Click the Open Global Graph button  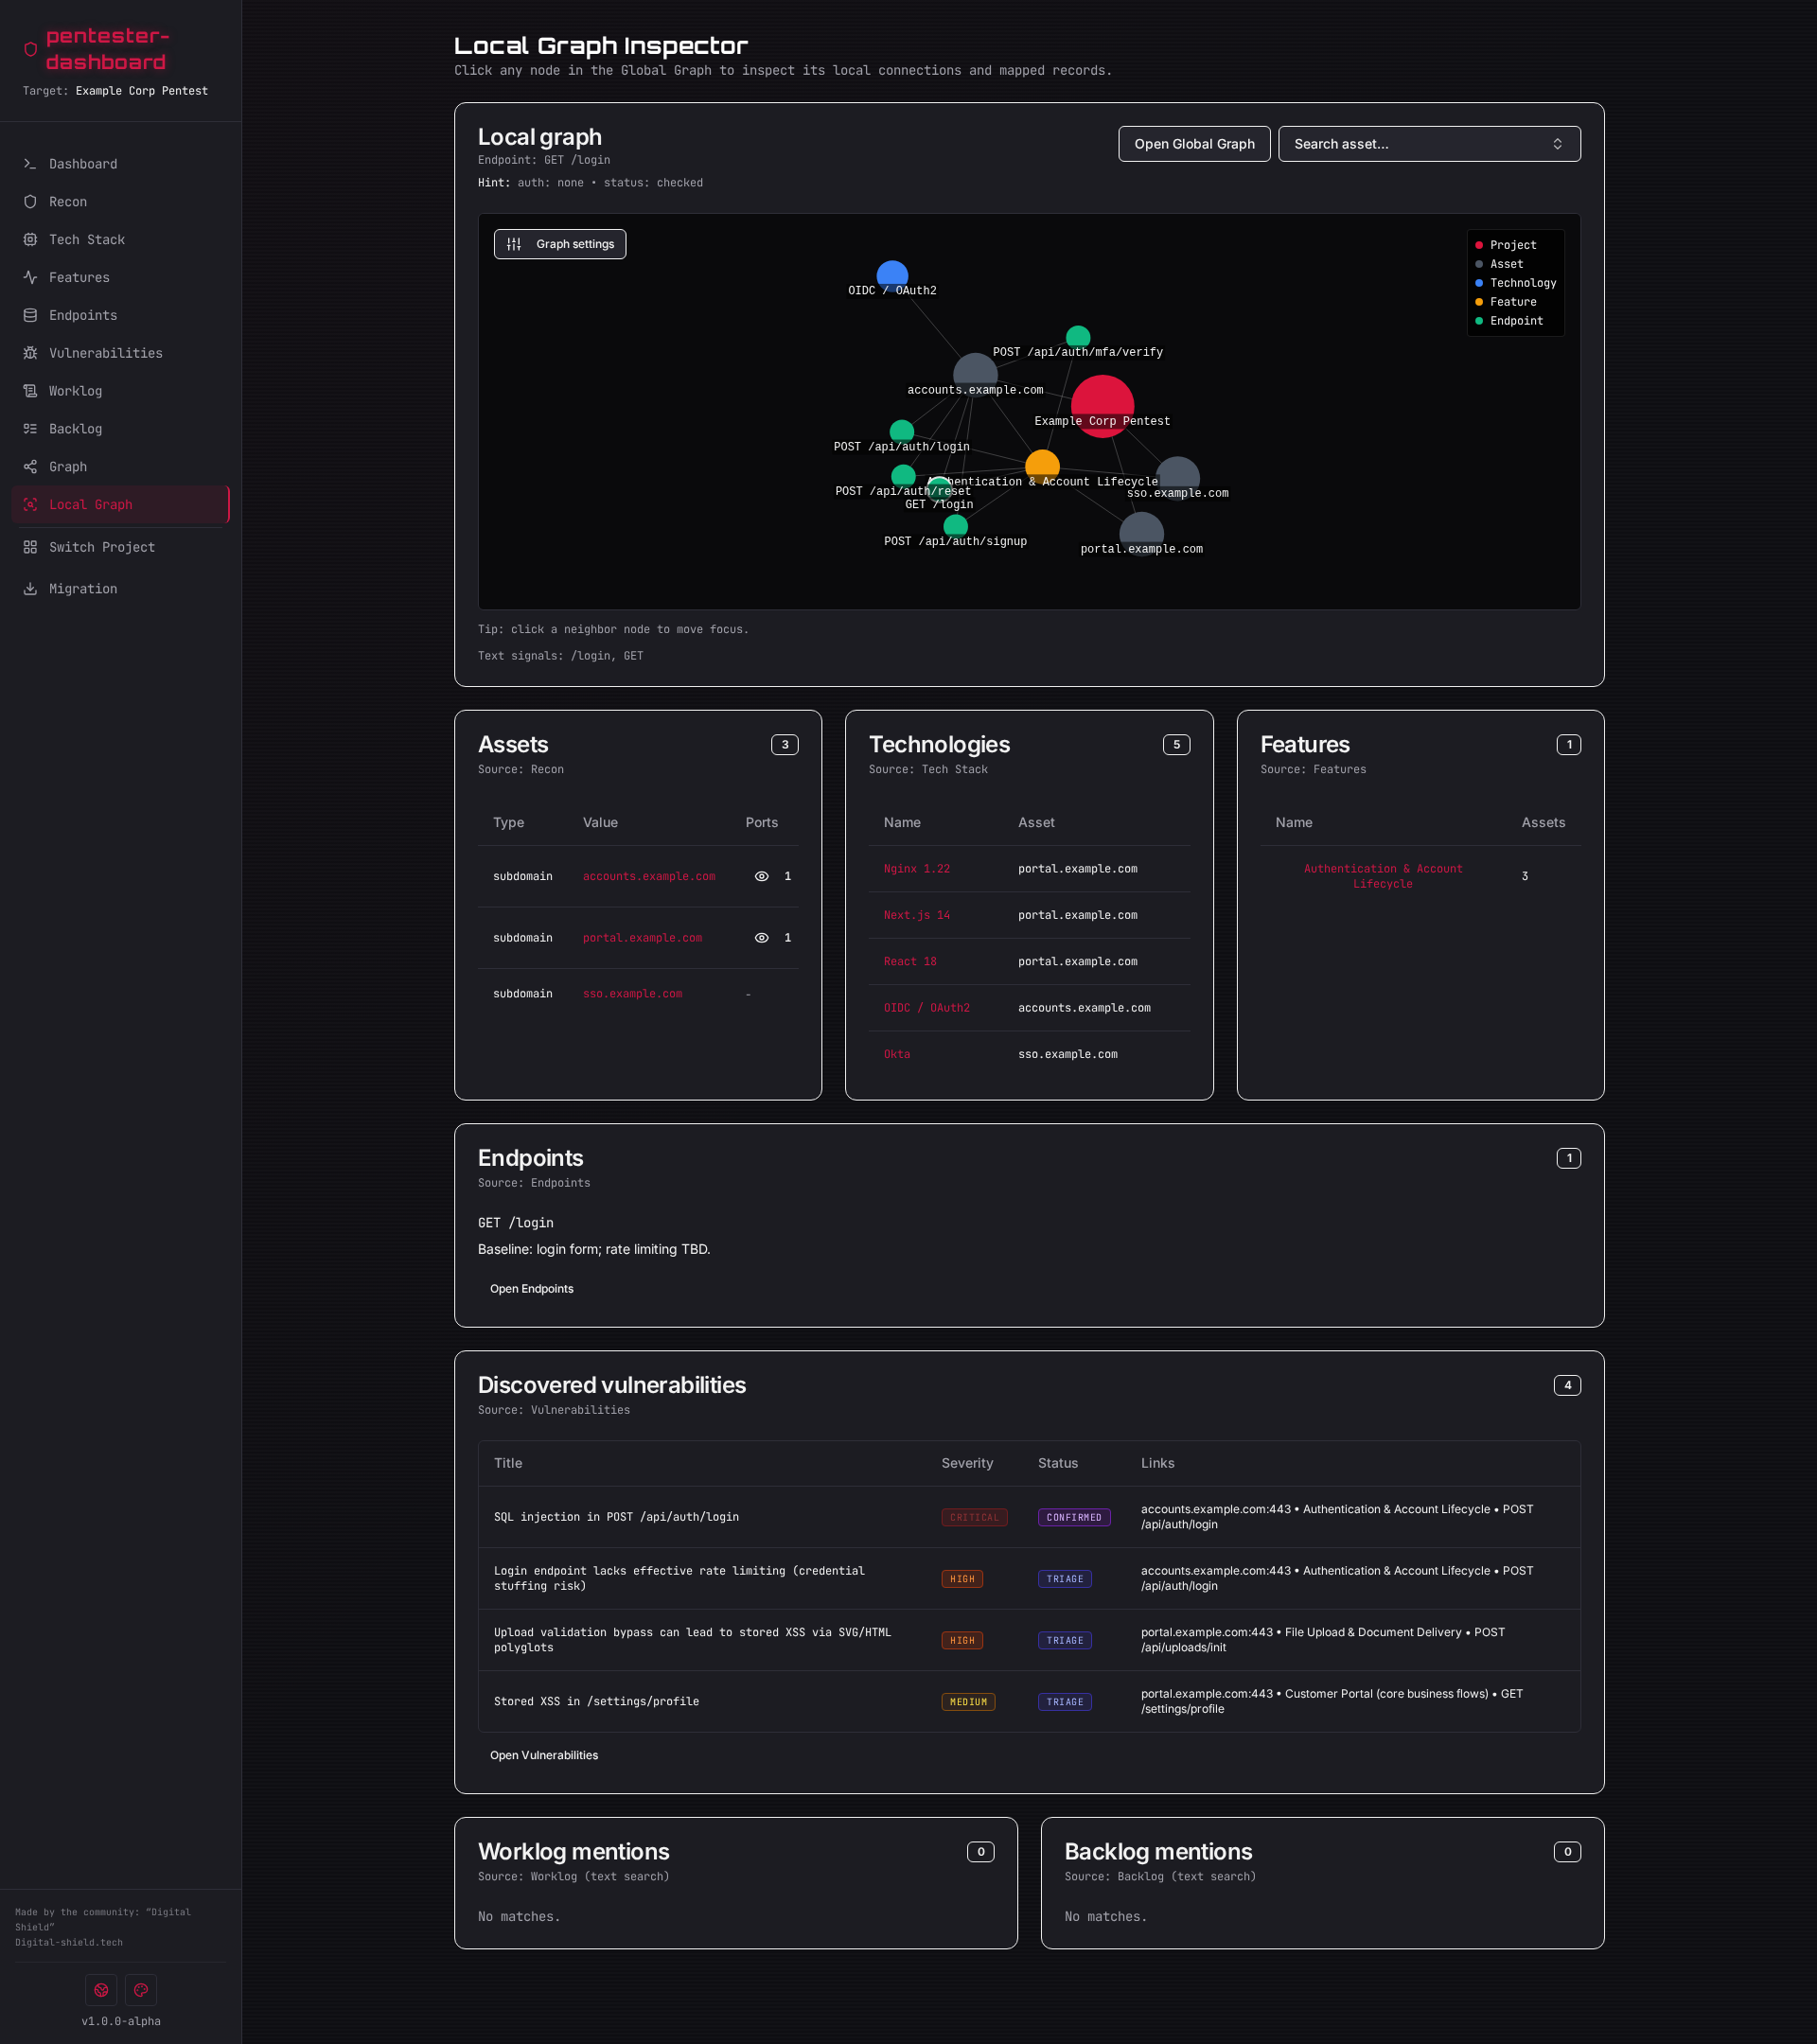(x=1194, y=143)
